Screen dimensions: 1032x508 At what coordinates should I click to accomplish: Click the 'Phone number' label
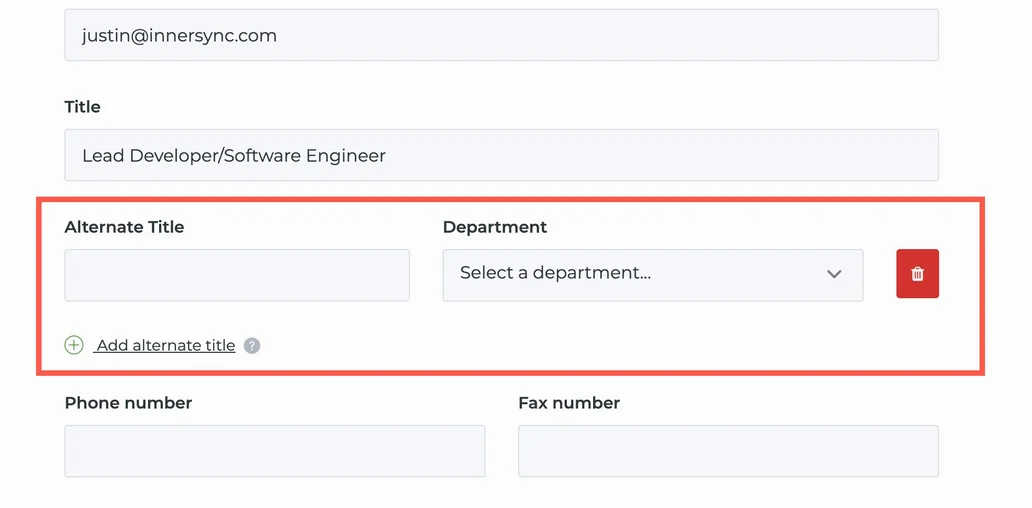tap(128, 403)
